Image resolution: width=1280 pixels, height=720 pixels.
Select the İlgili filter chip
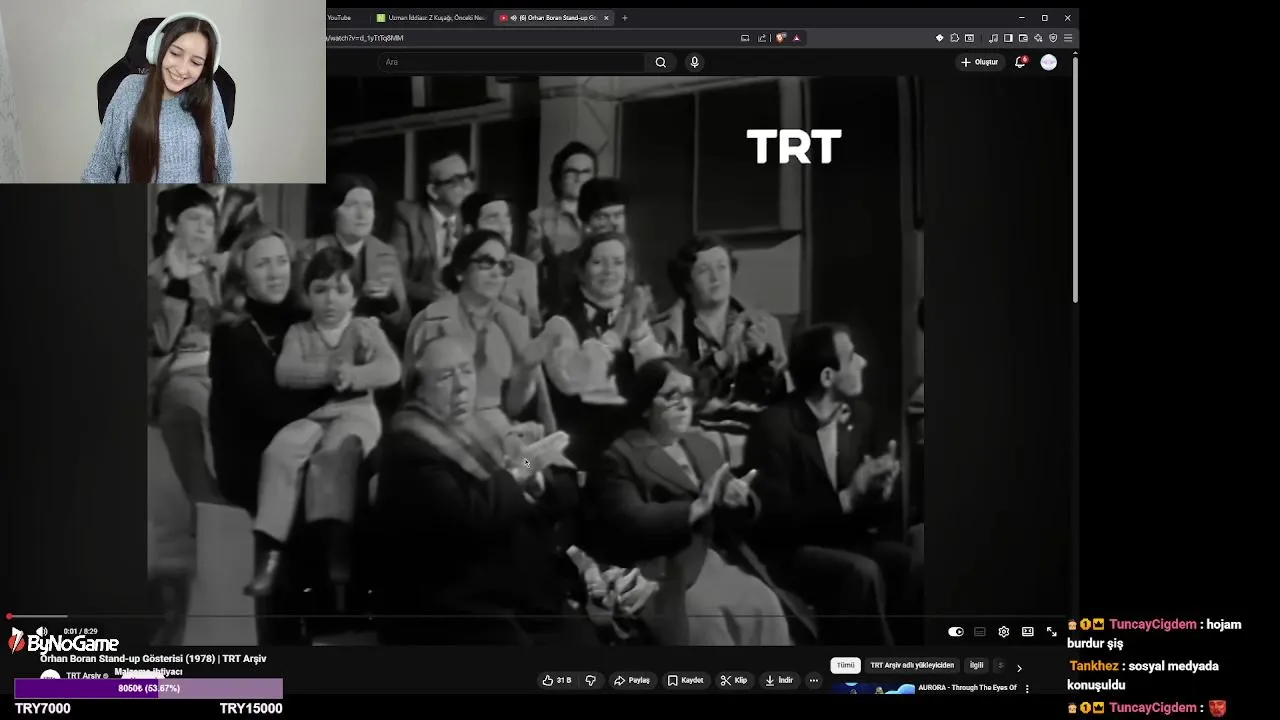coord(976,665)
